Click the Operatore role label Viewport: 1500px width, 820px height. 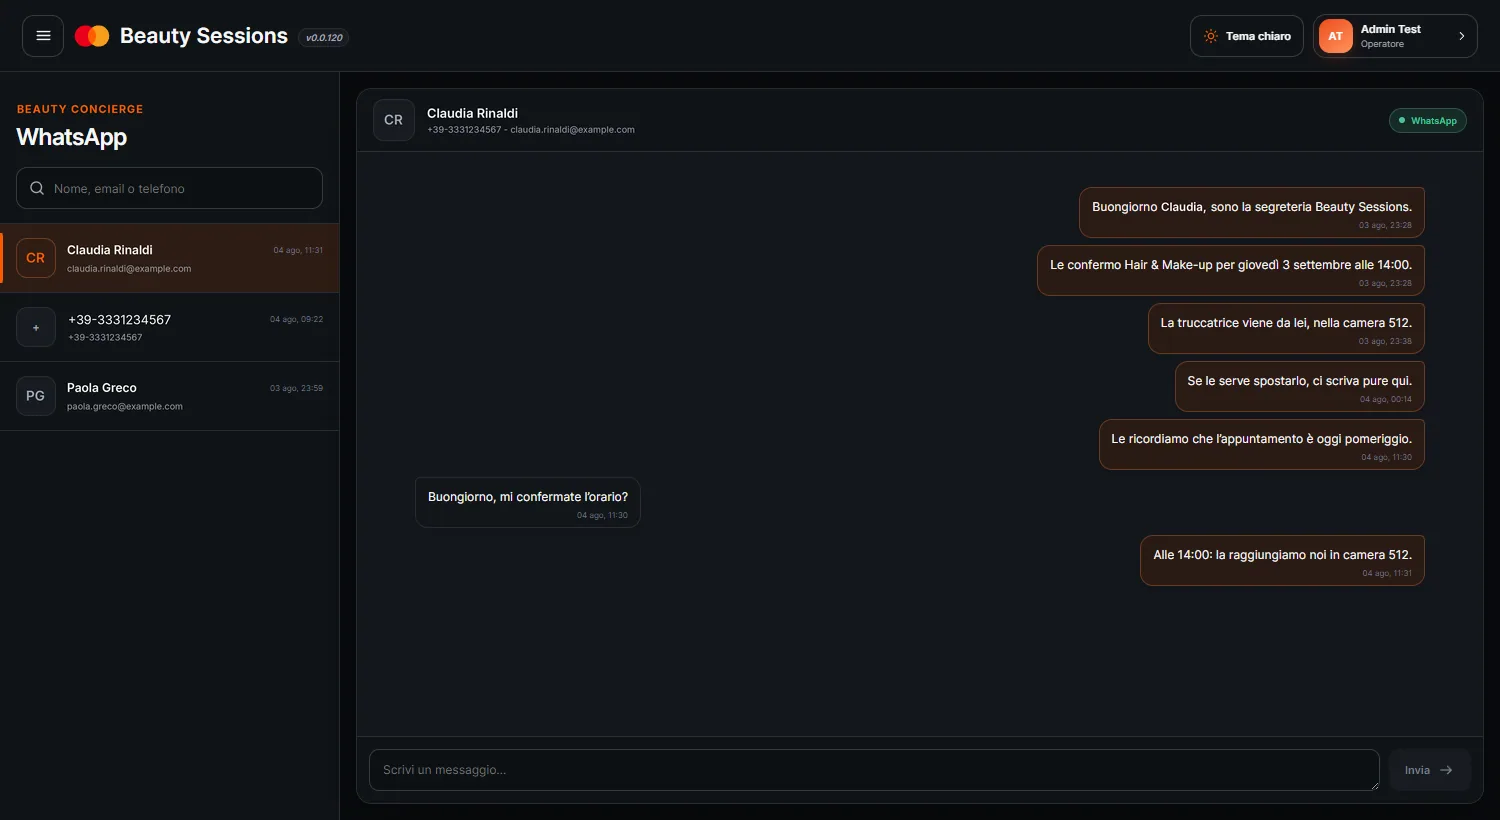[x=1382, y=44]
